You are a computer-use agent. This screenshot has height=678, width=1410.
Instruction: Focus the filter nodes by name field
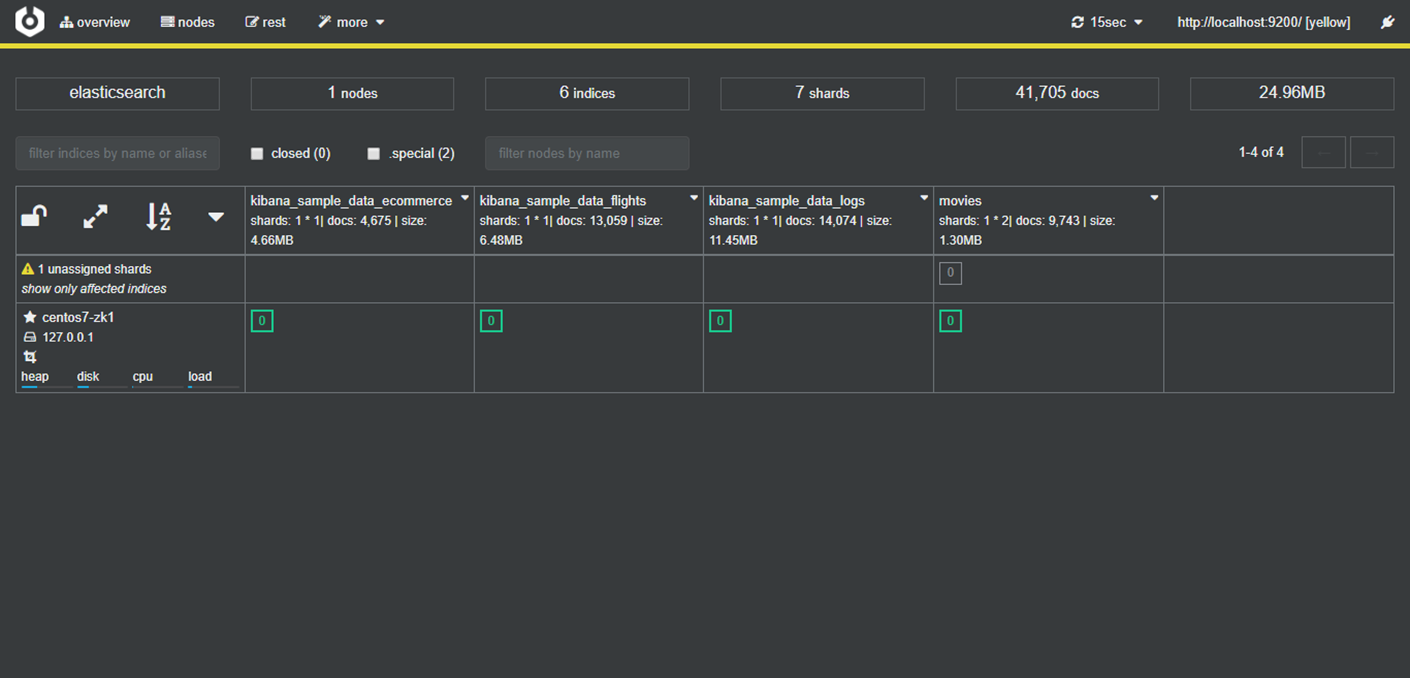(x=587, y=153)
